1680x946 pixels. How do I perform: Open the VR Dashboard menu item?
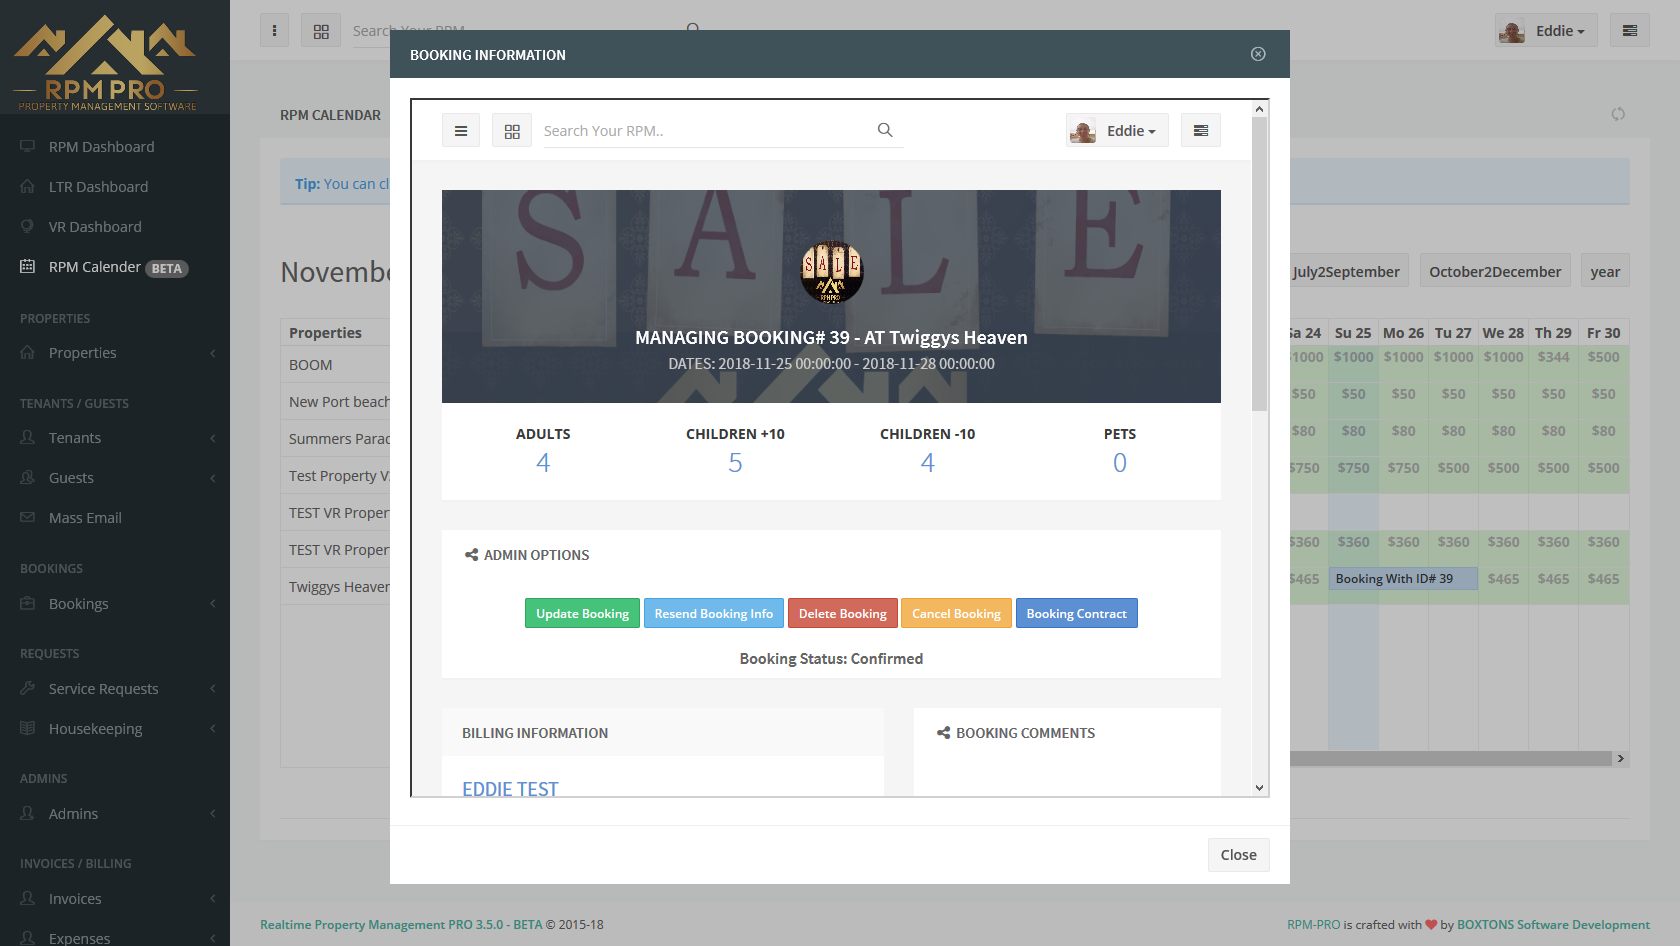115,227
